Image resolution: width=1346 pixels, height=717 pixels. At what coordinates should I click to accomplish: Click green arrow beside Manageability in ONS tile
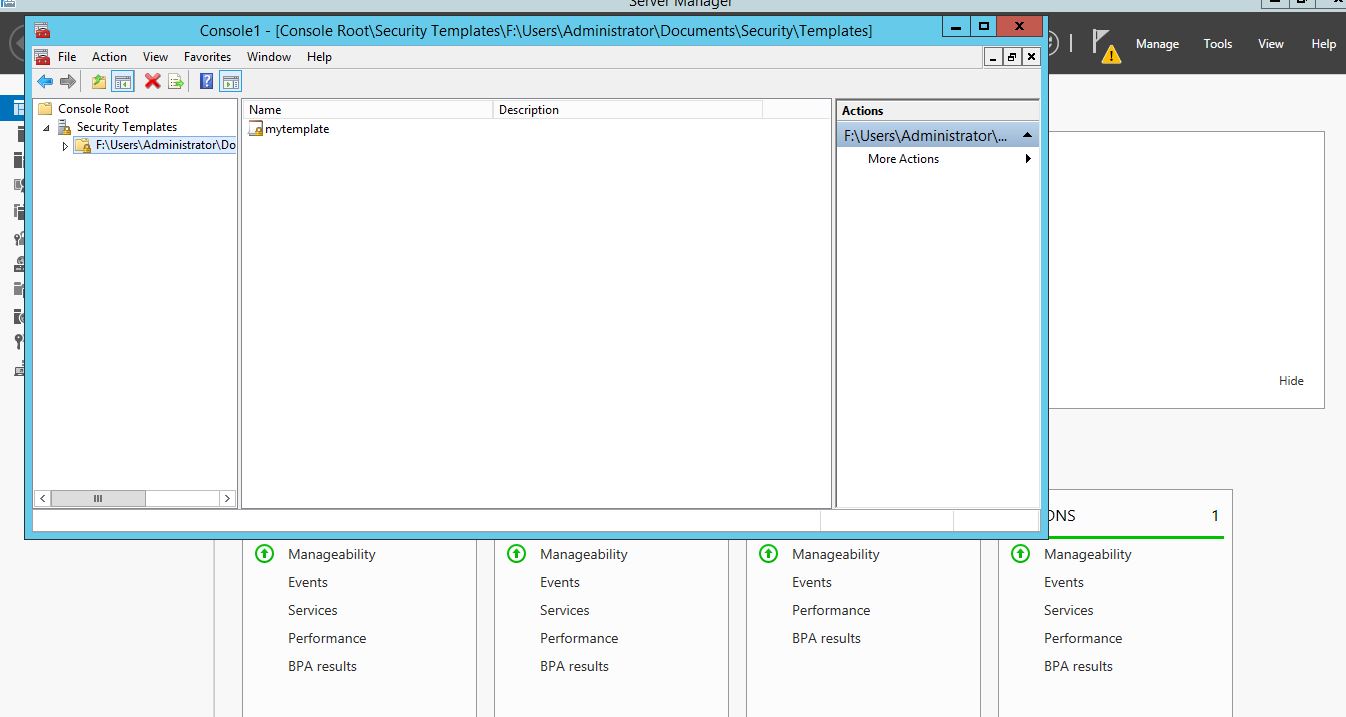(x=1020, y=553)
